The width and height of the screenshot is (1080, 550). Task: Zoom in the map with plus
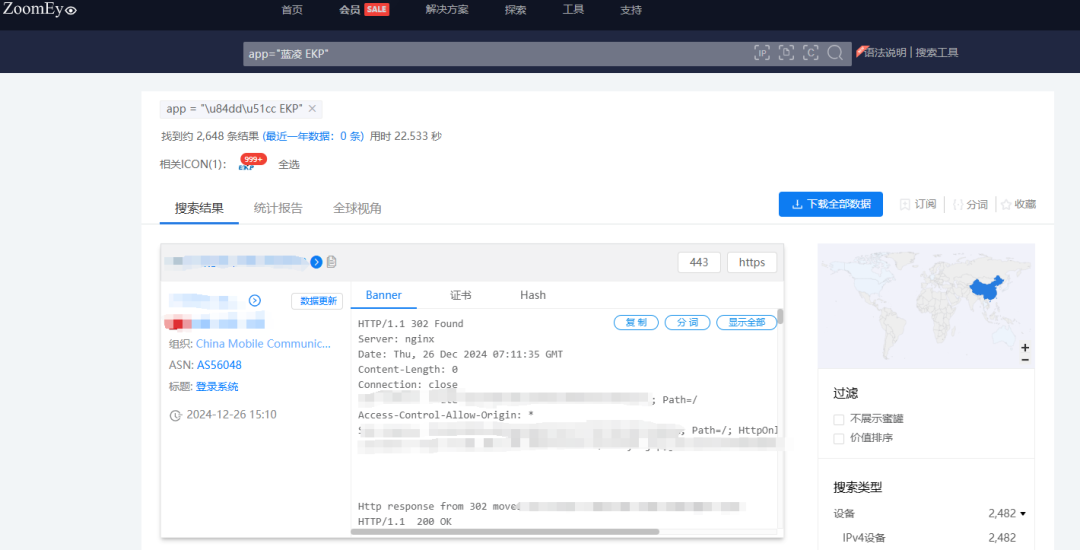[1025, 348]
